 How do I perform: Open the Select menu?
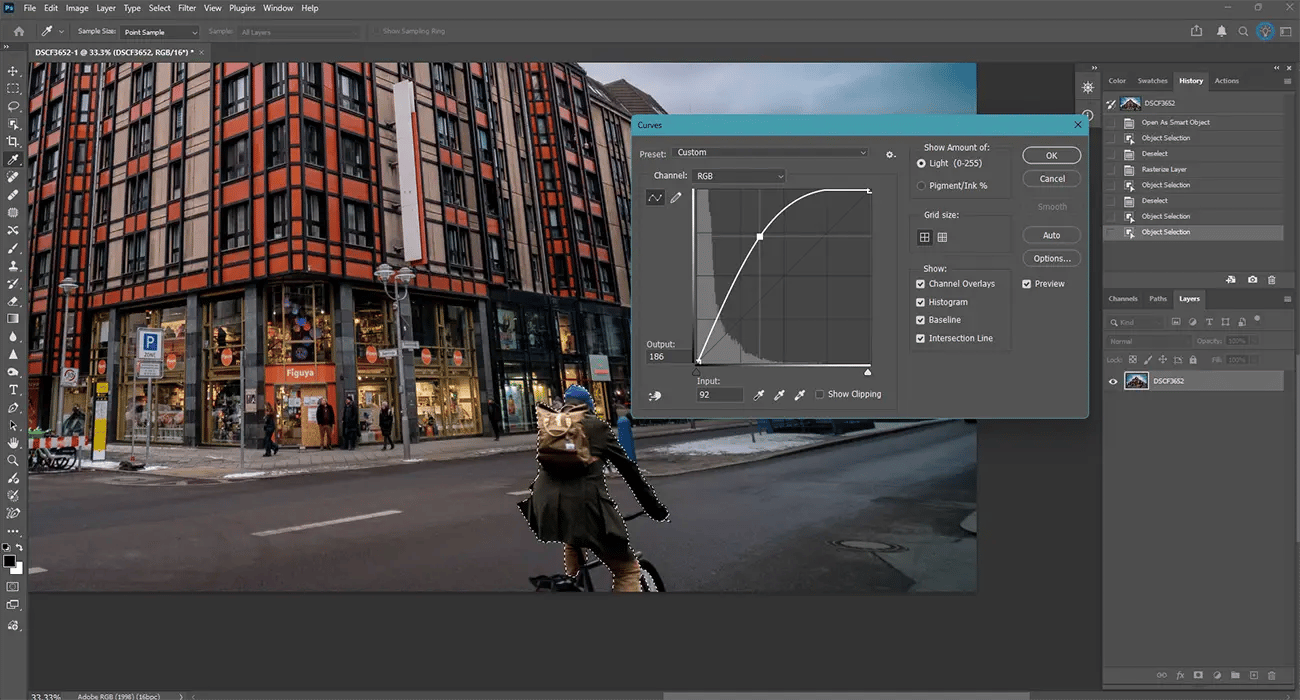[x=160, y=8]
